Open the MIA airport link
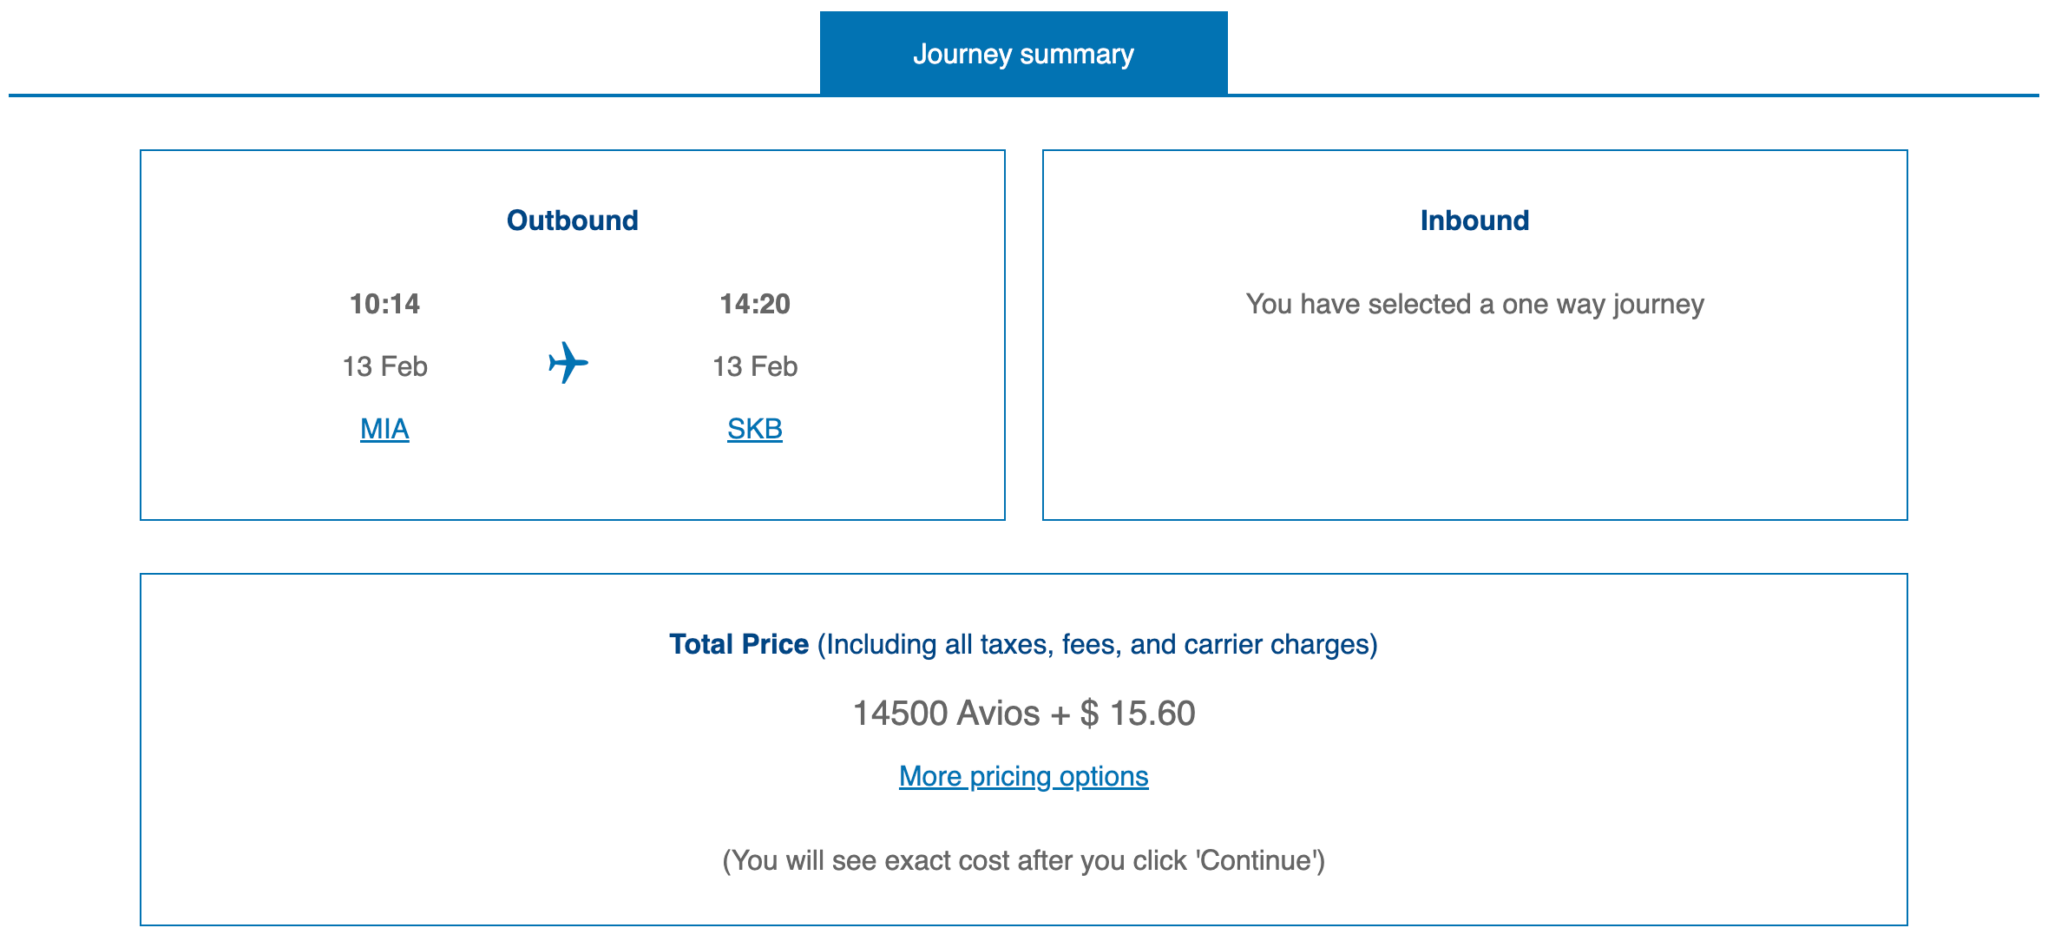 coord(384,428)
